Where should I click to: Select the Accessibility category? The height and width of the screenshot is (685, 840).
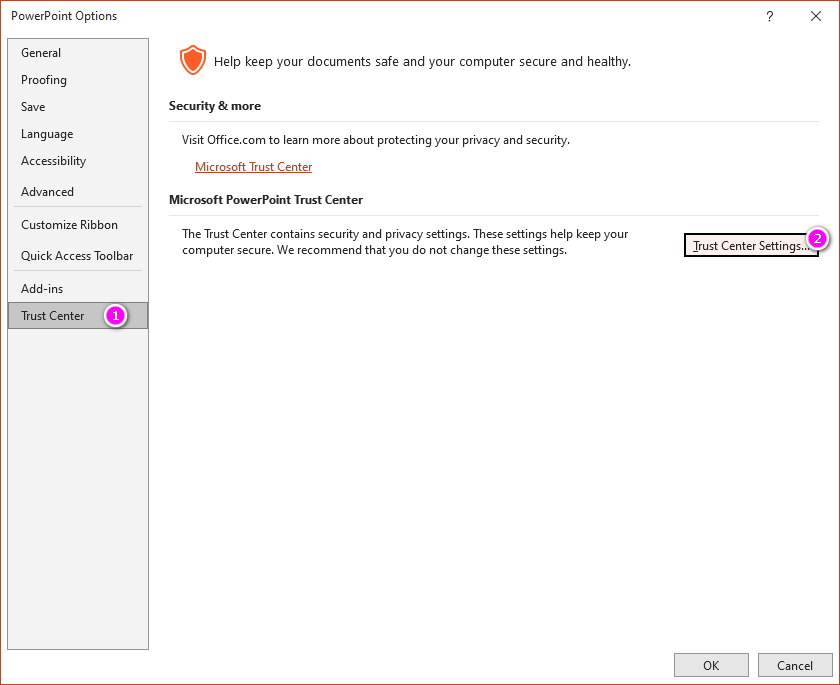pyautogui.click(x=53, y=160)
